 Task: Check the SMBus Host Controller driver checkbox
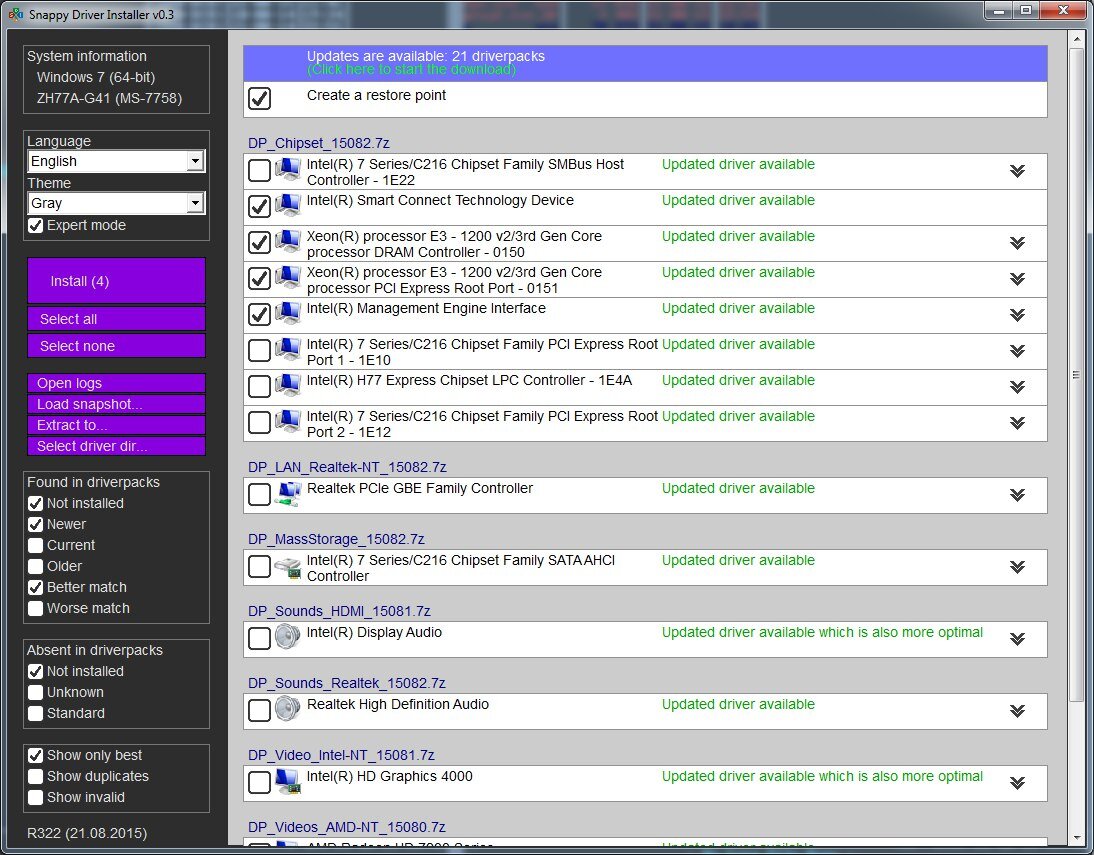tap(260, 170)
